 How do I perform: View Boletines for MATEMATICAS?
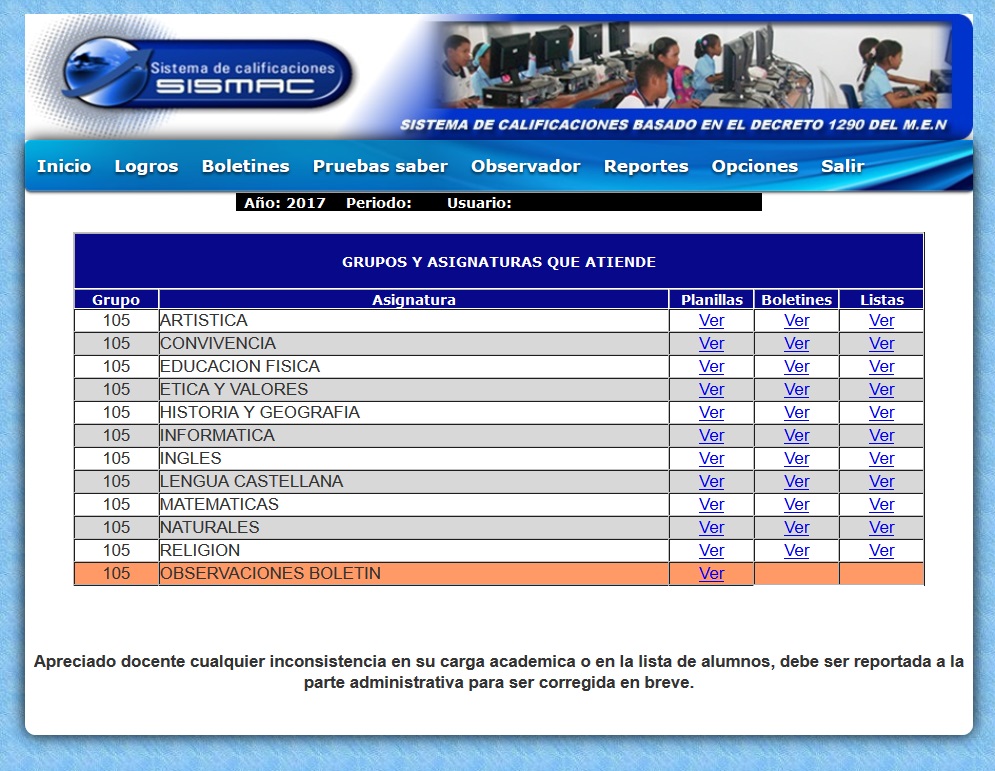point(796,504)
